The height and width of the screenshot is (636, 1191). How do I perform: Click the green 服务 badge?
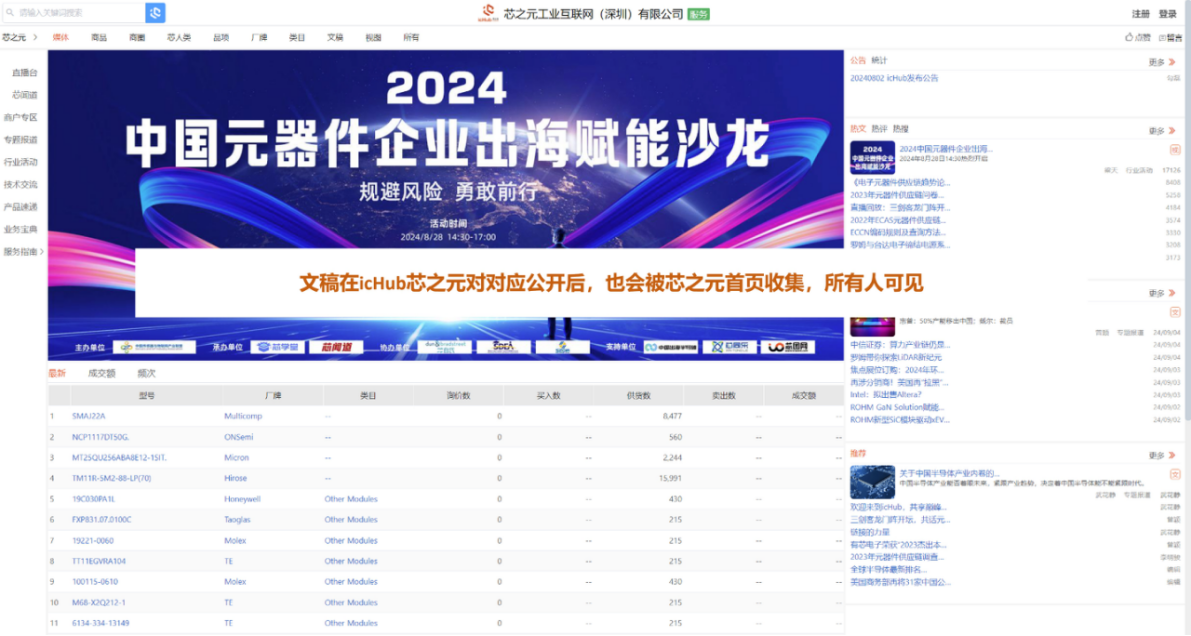[698, 14]
